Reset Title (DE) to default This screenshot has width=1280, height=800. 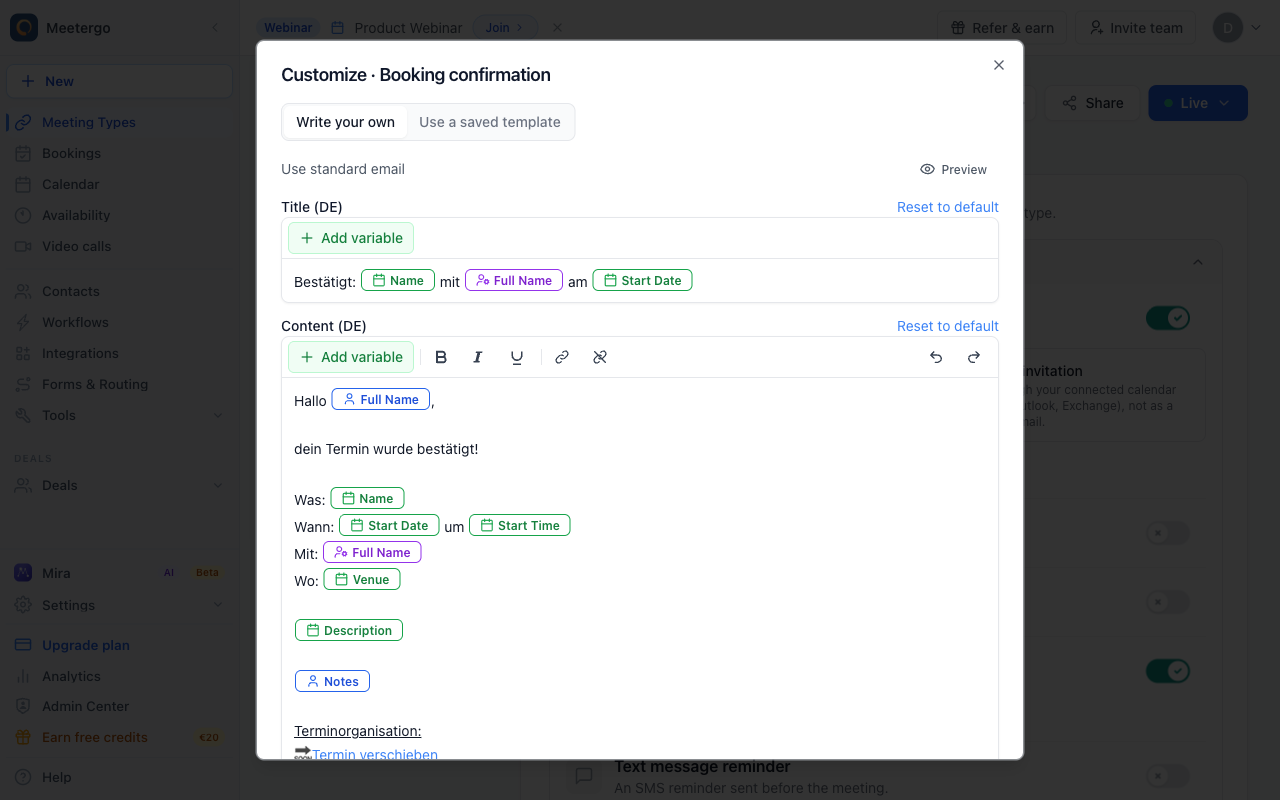pyautogui.click(x=948, y=207)
